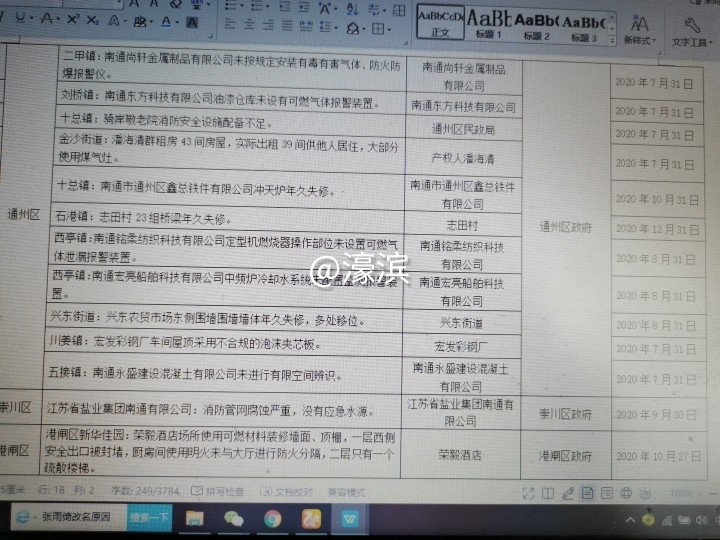Open font color dropdown arrow
Screen dimensions: 720x540
[177, 22]
